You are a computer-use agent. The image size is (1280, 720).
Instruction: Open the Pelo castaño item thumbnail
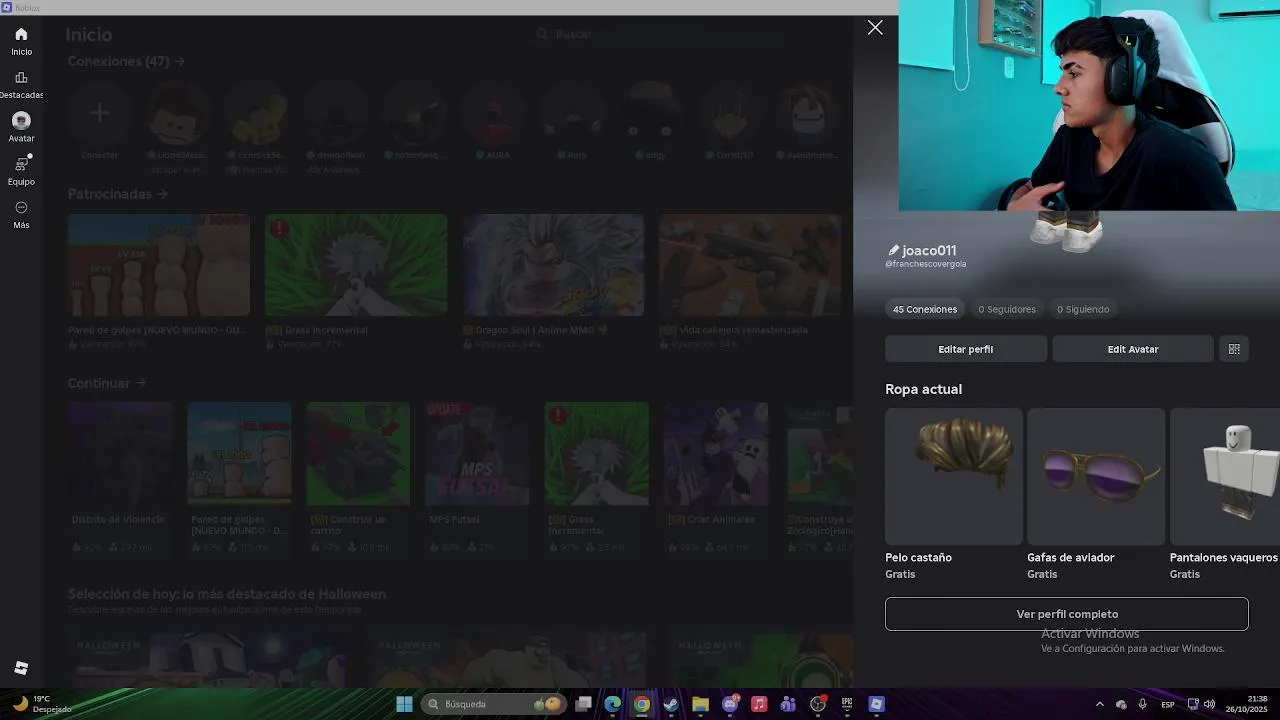[954, 476]
